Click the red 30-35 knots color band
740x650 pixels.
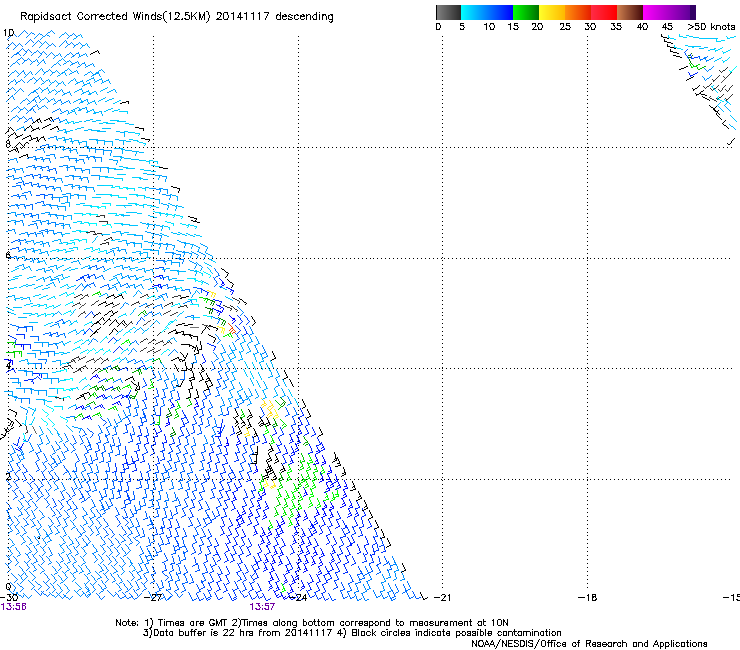coord(604,12)
